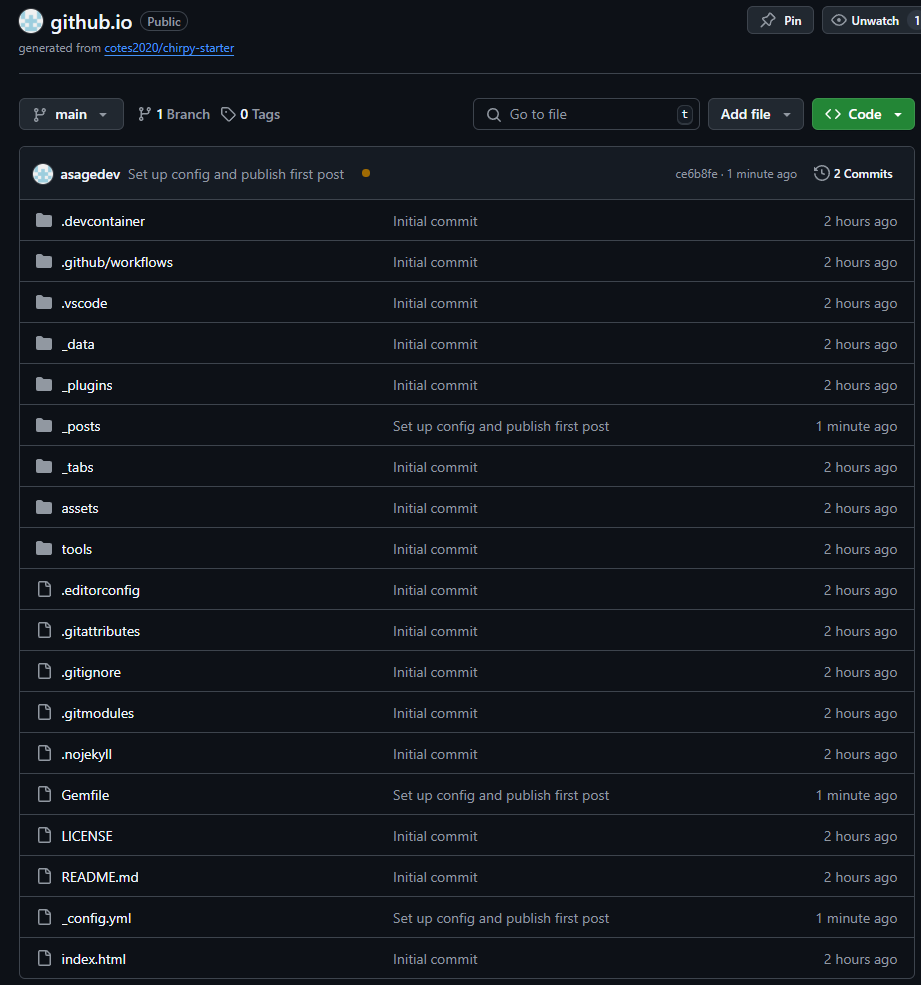Open the _plugins folder
This screenshot has width=921, height=985.
87,385
